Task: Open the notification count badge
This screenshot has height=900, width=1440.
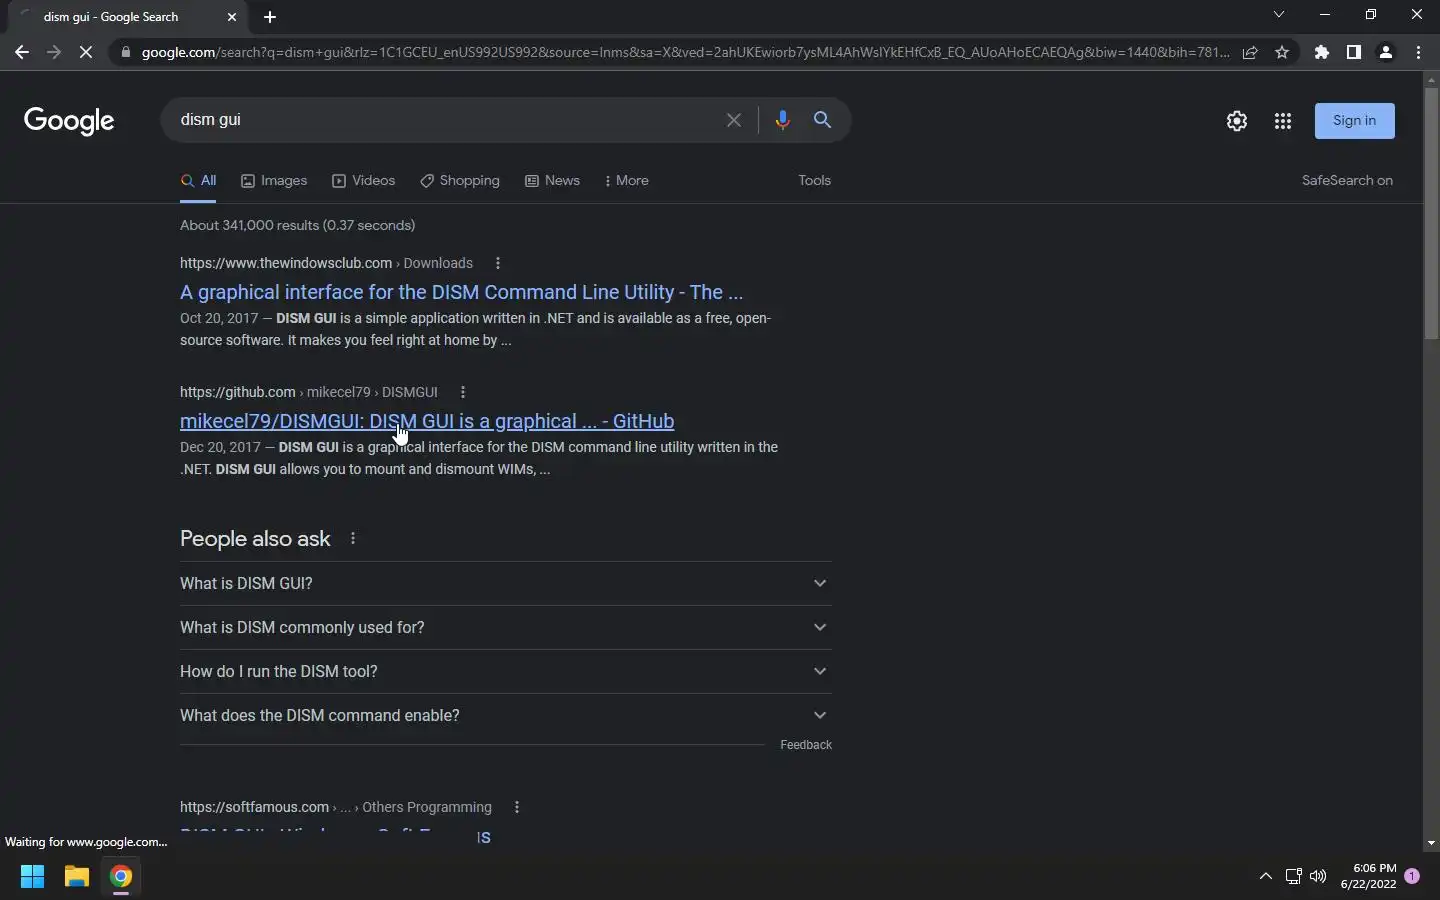Action: coord(1412,876)
